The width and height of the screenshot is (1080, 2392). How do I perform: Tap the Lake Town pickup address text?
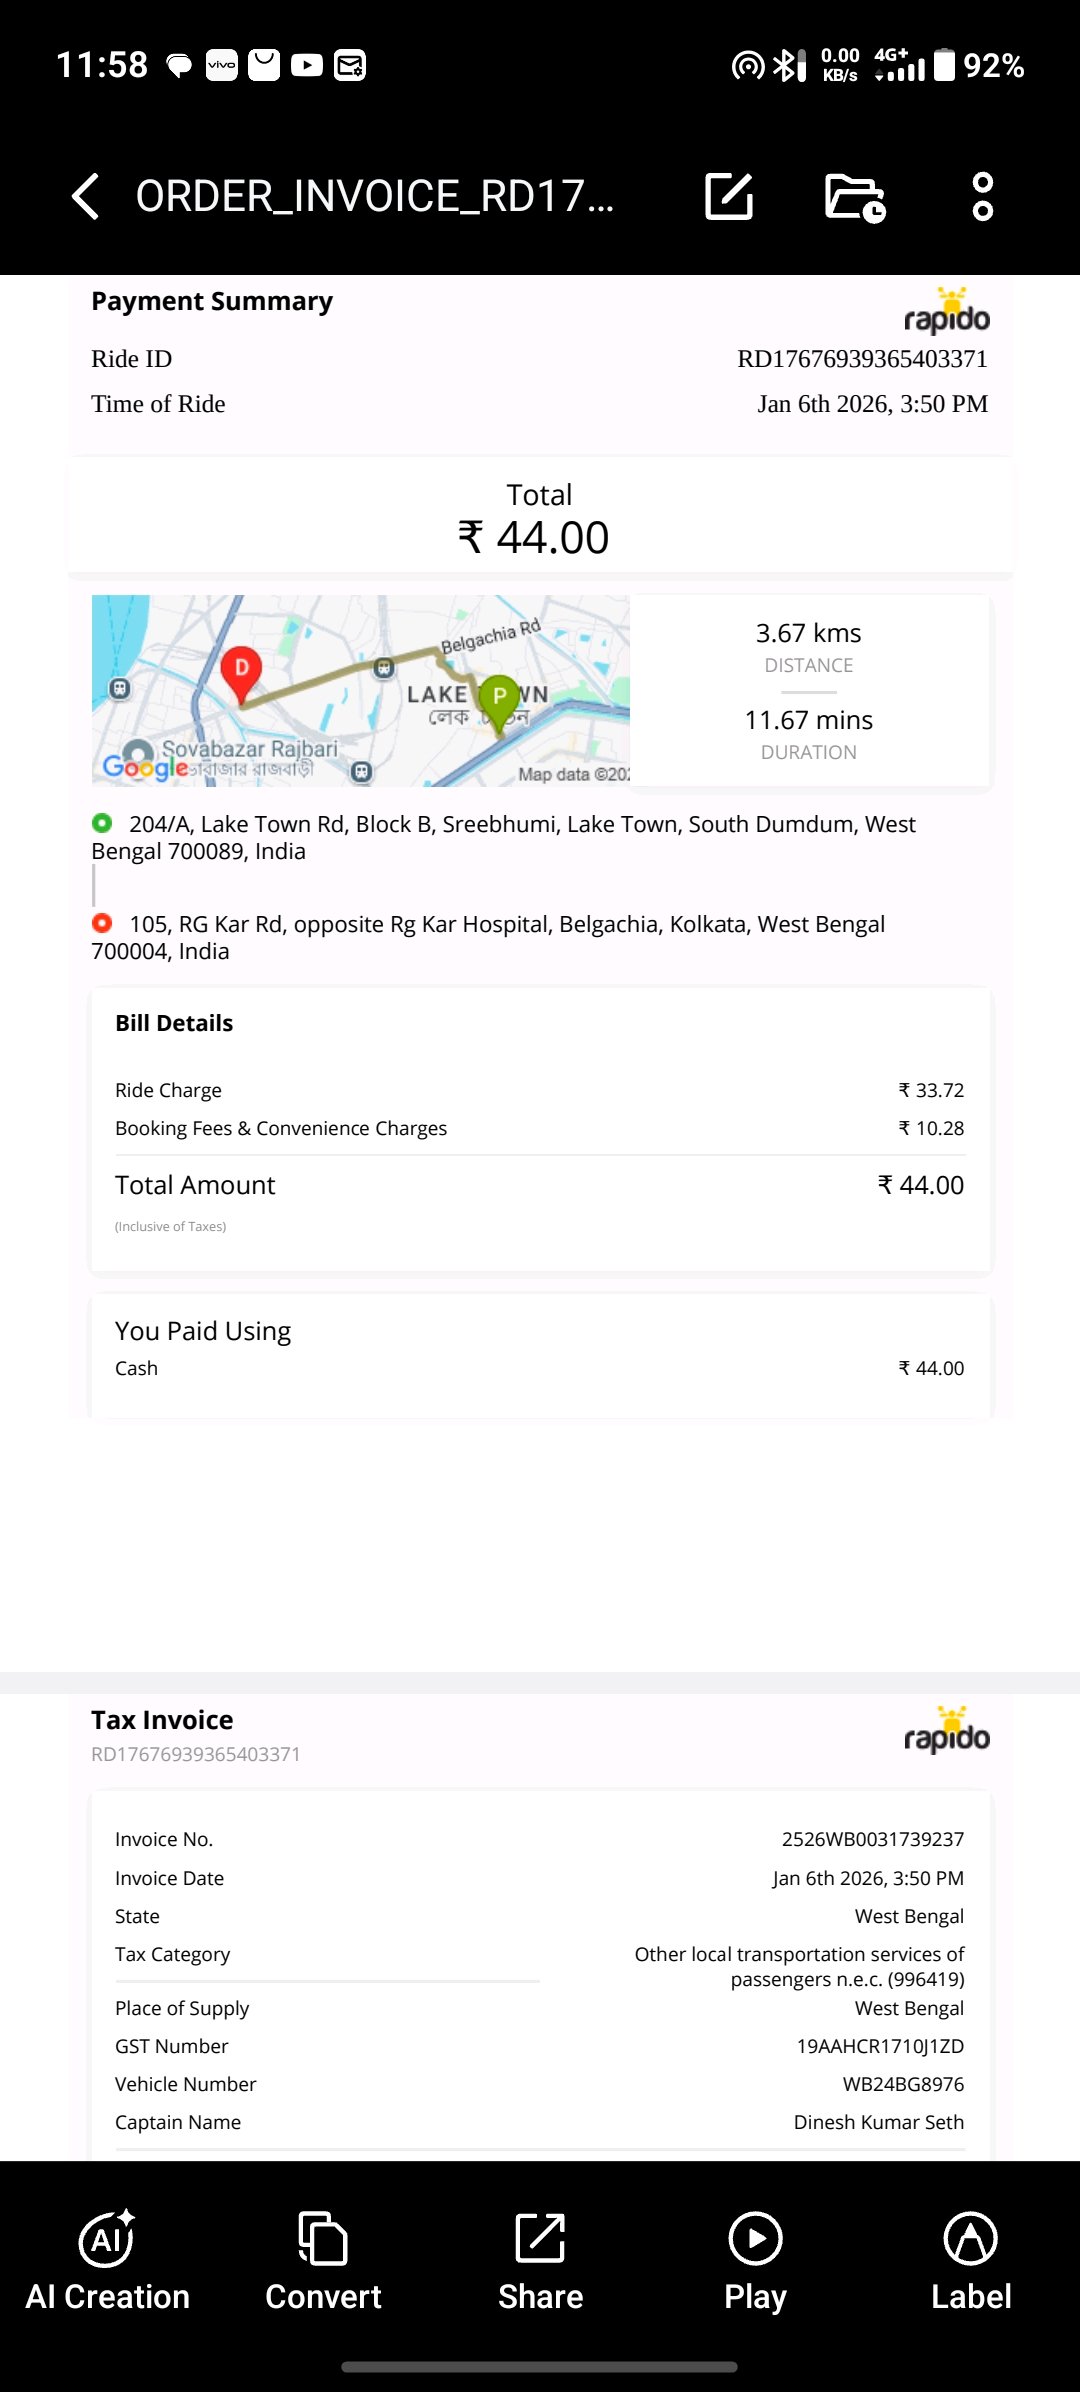[504, 838]
